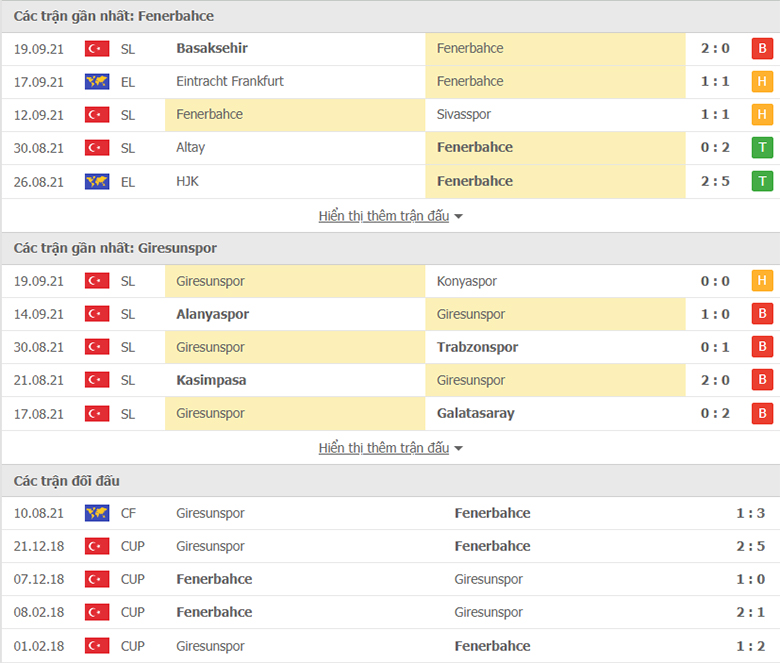Screen dimensions: 780x663
Task: Expand more Fenerbahce matches via dropdown arrow
Action: [x=459, y=216]
